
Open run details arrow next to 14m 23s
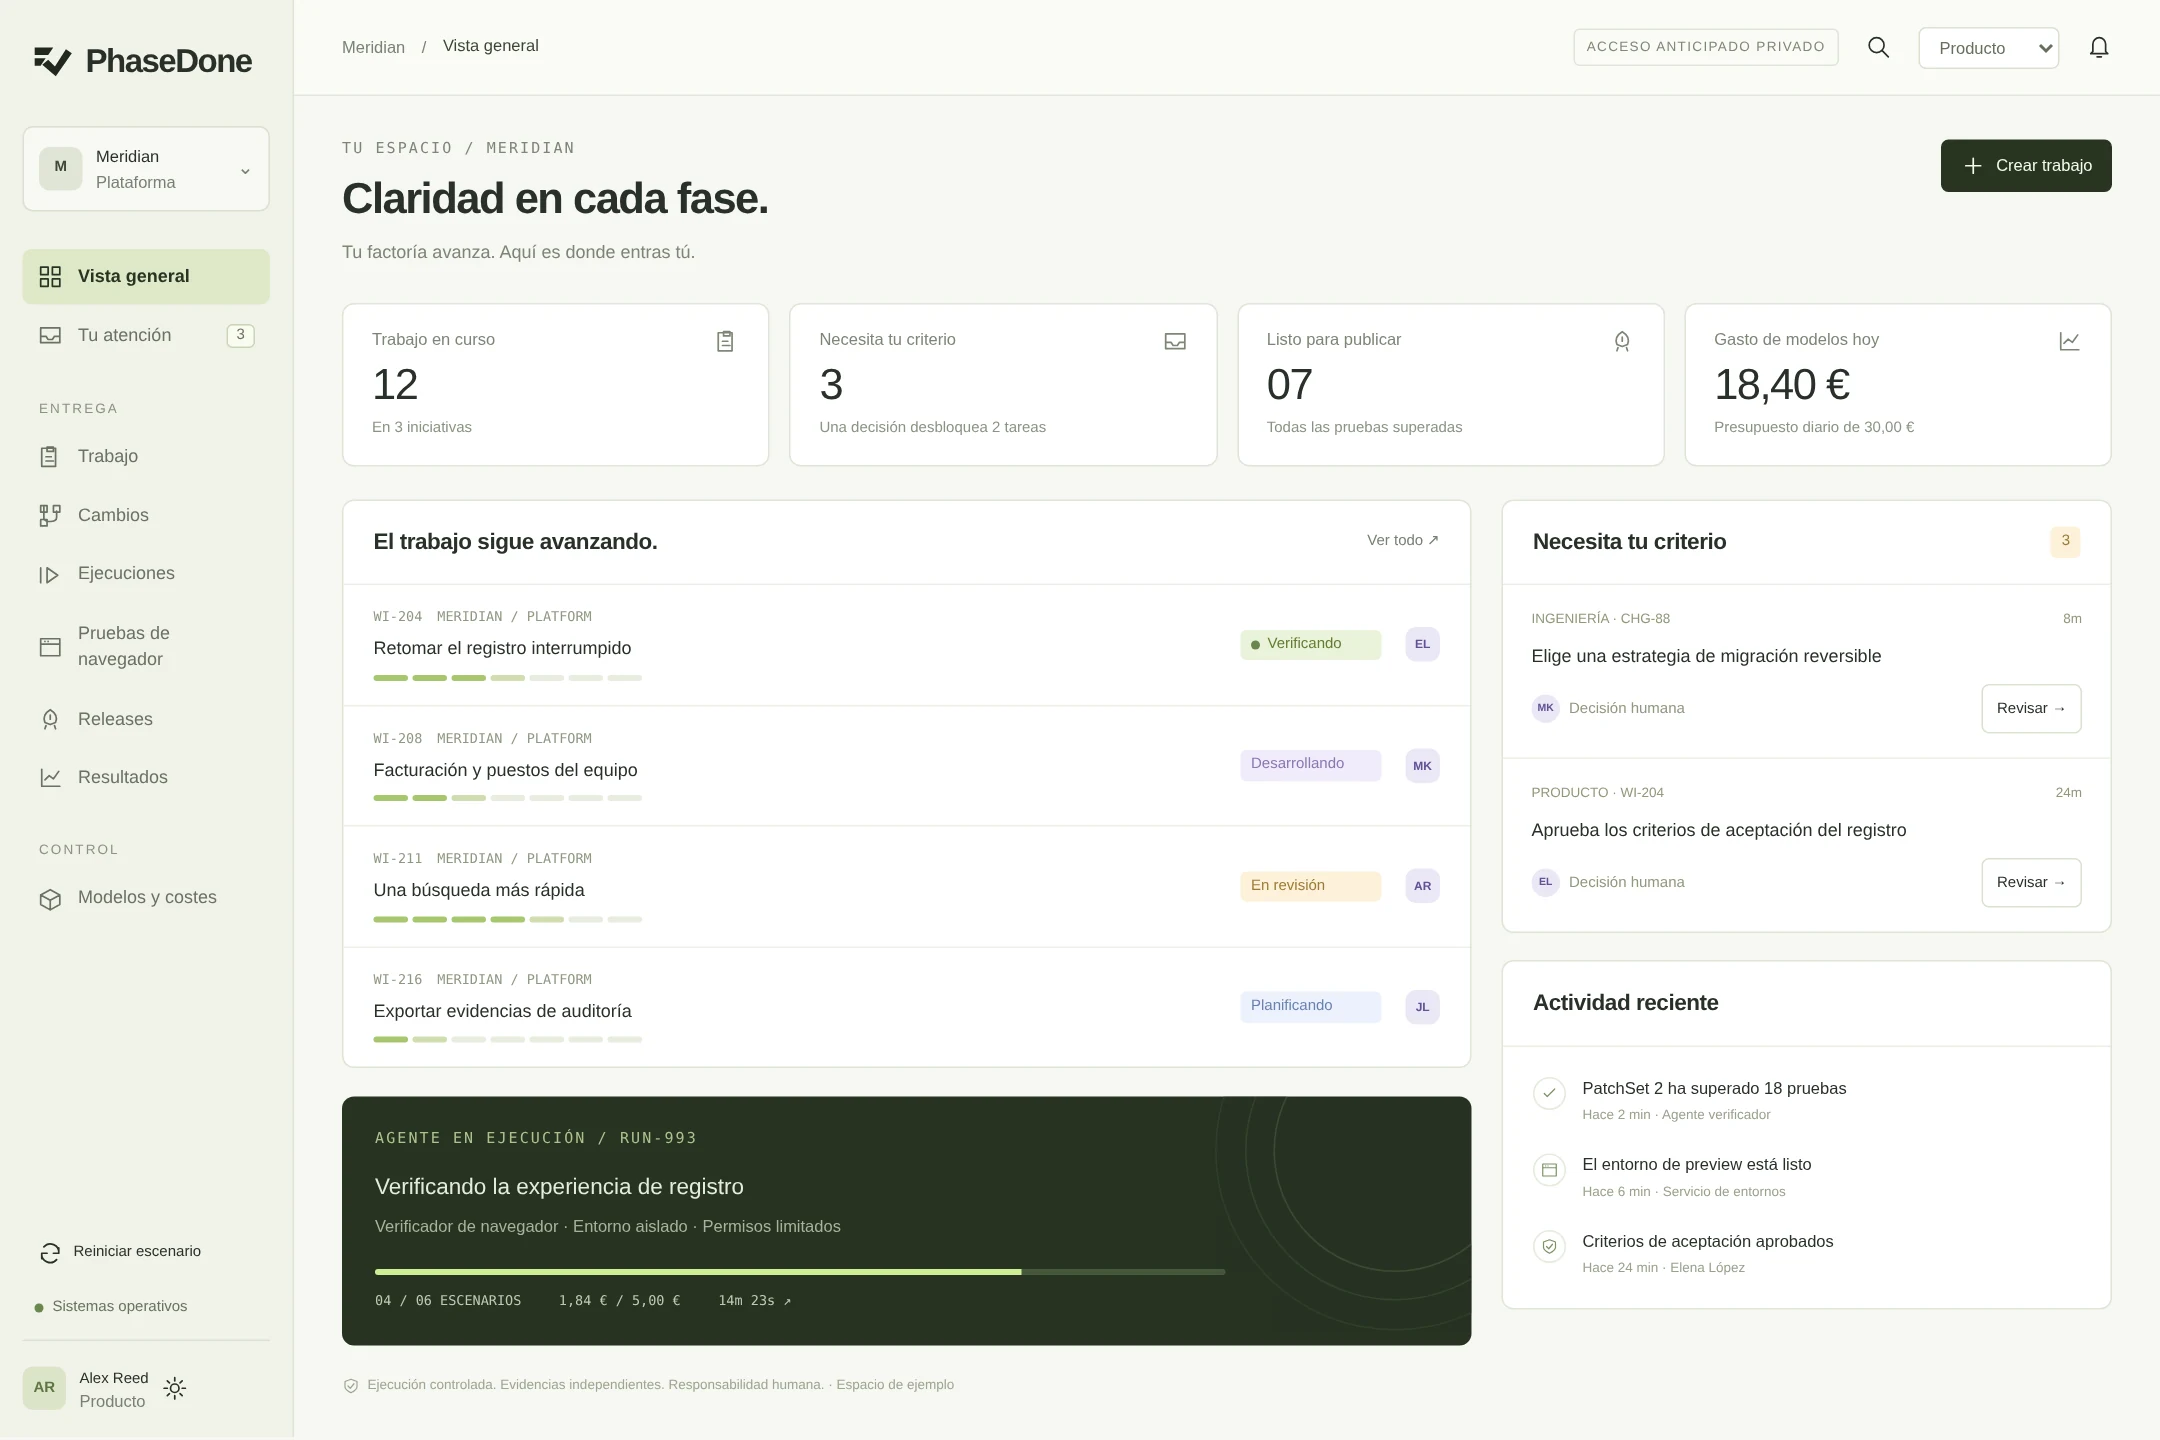tap(787, 1301)
